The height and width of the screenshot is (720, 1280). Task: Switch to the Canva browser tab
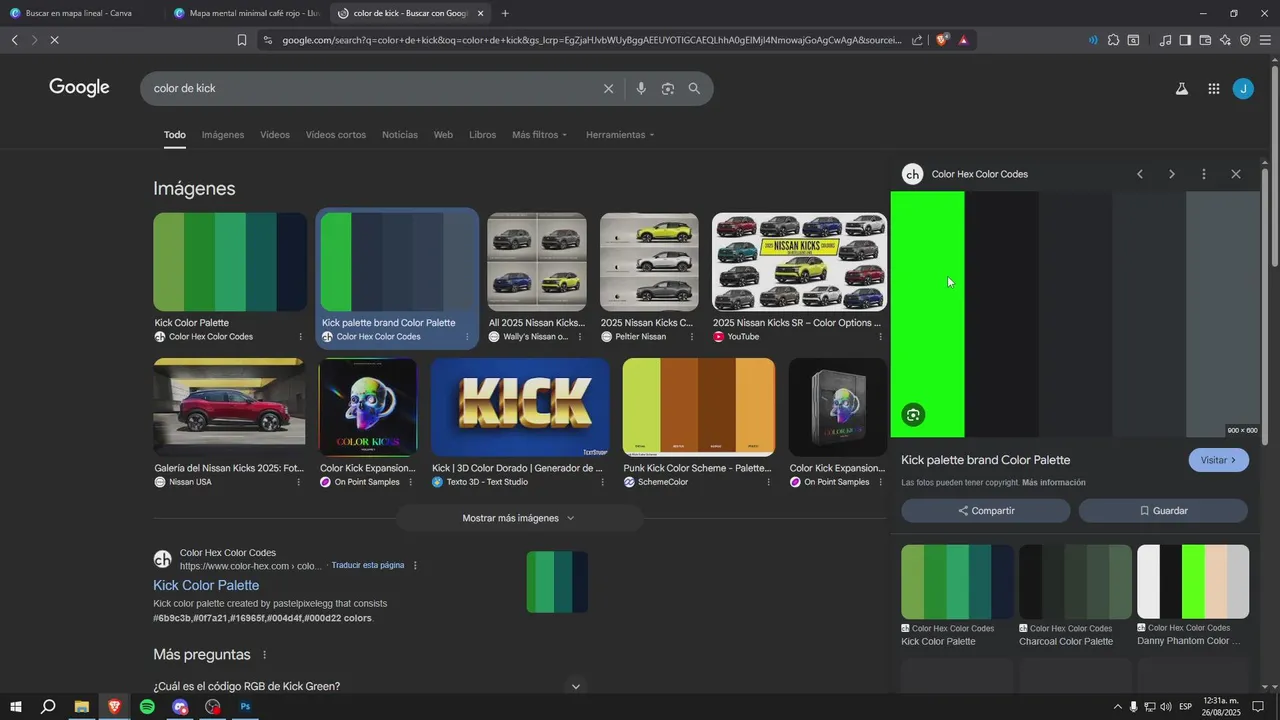(80, 14)
